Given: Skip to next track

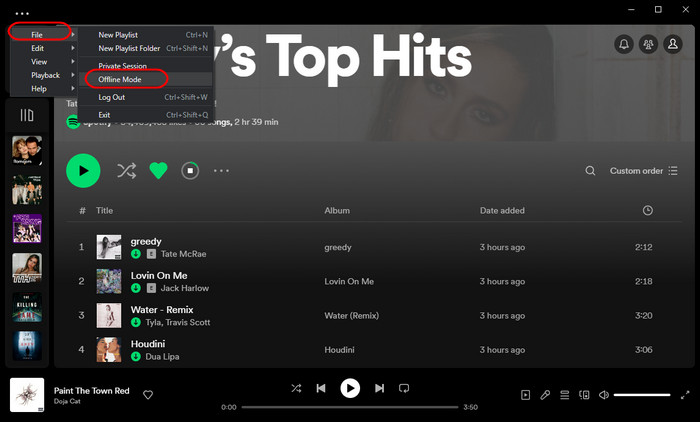Looking at the screenshot, I should [x=379, y=388].
